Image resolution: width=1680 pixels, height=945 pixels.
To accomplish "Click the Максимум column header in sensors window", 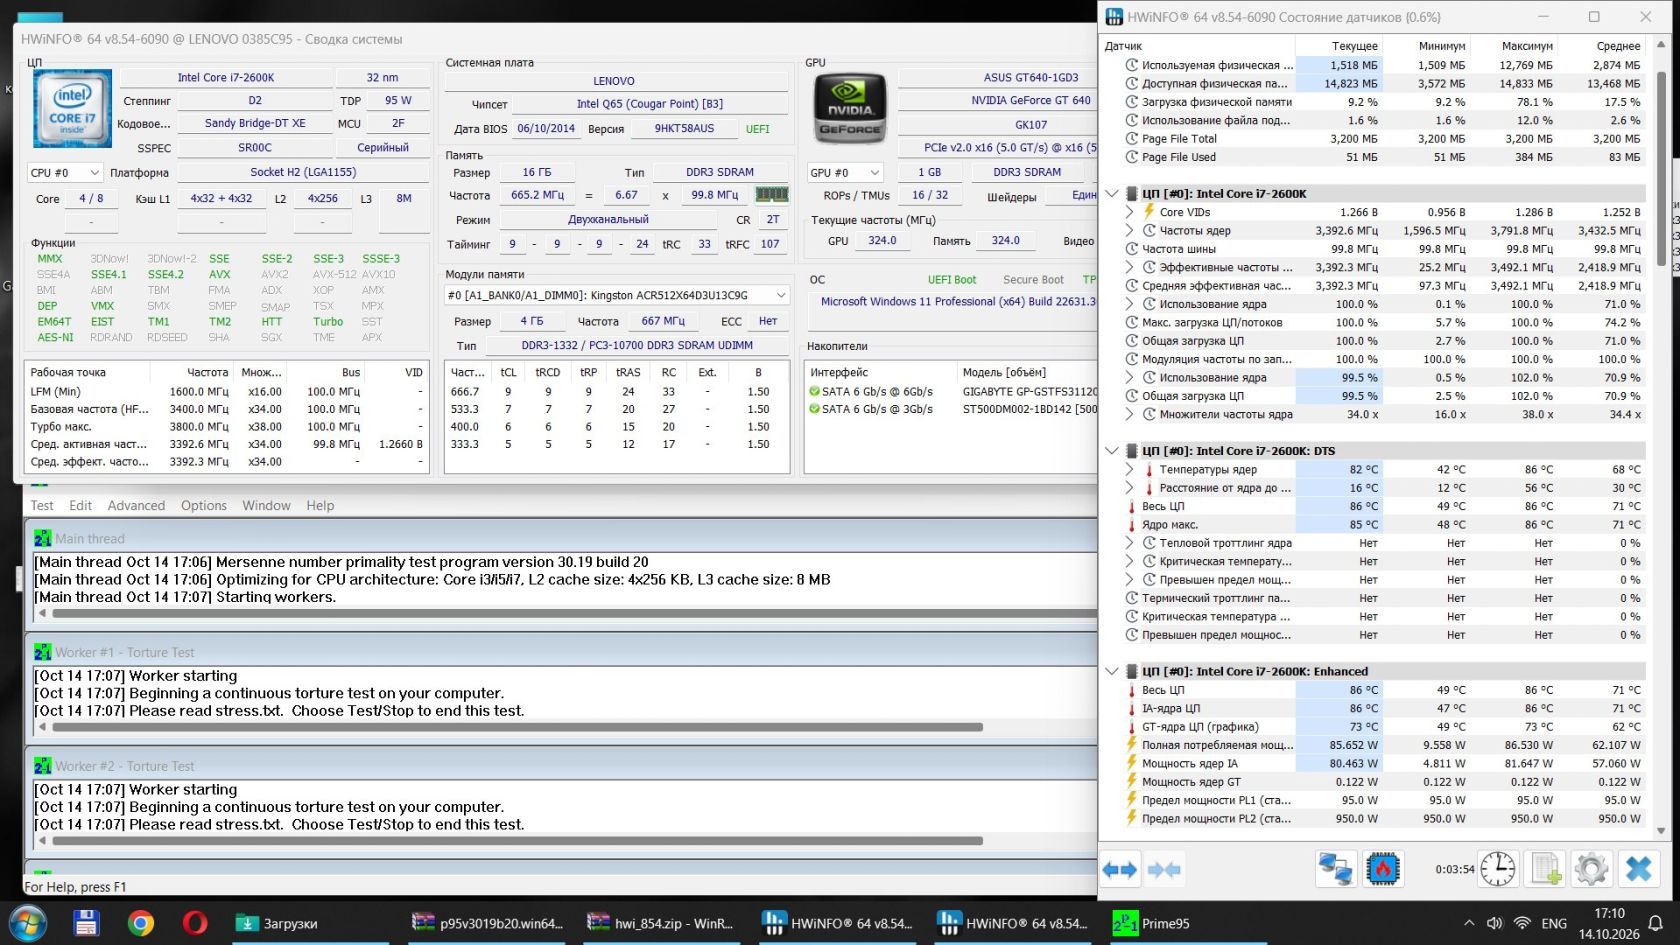I will click(1514, 46).
